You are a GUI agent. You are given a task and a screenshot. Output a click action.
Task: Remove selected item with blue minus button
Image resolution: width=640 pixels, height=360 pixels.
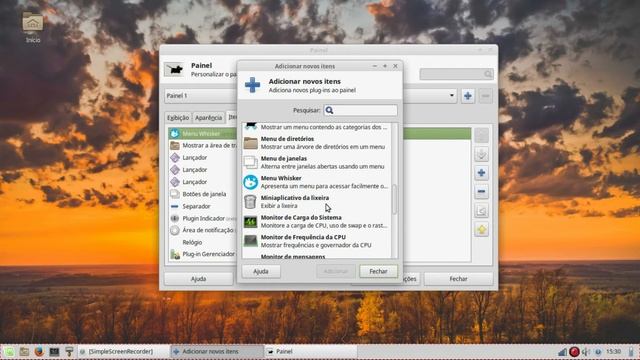tap(481, 191)
